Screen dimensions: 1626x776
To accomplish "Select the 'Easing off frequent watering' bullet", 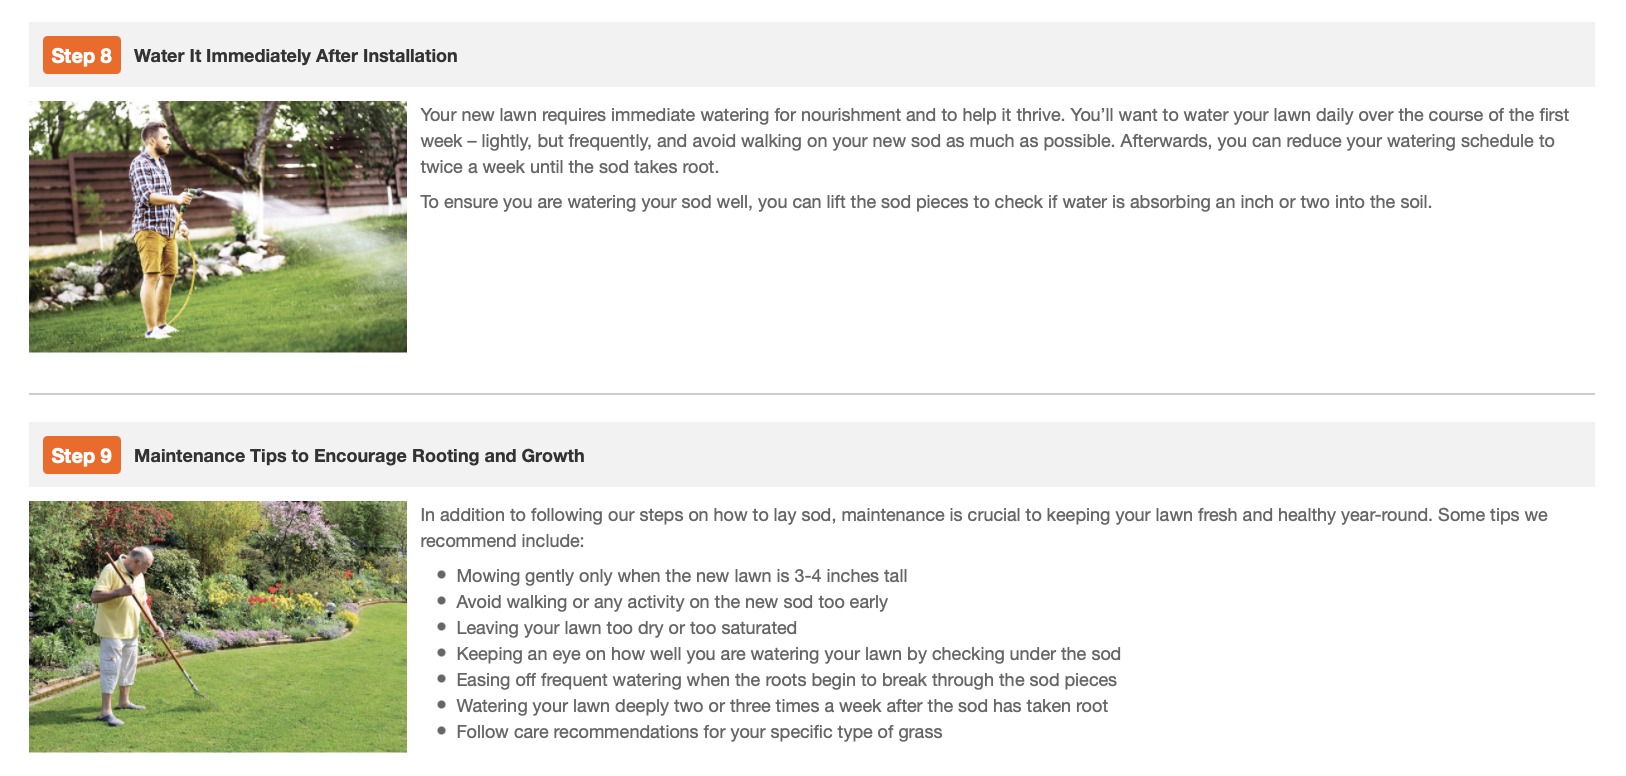I will point(786,680).
